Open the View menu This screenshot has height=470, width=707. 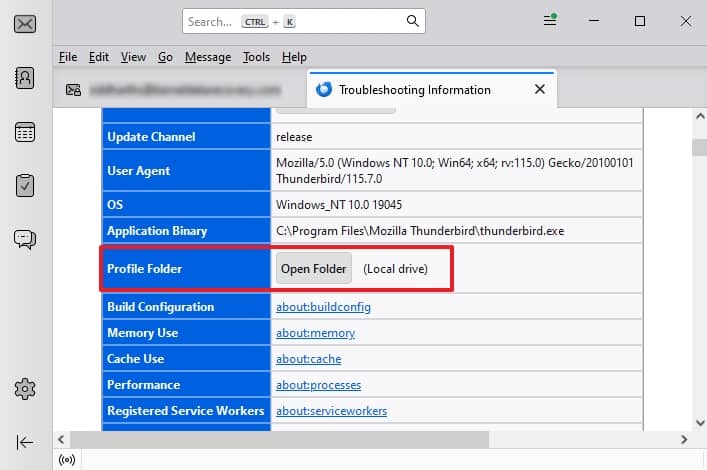click(x=133, y=57)
